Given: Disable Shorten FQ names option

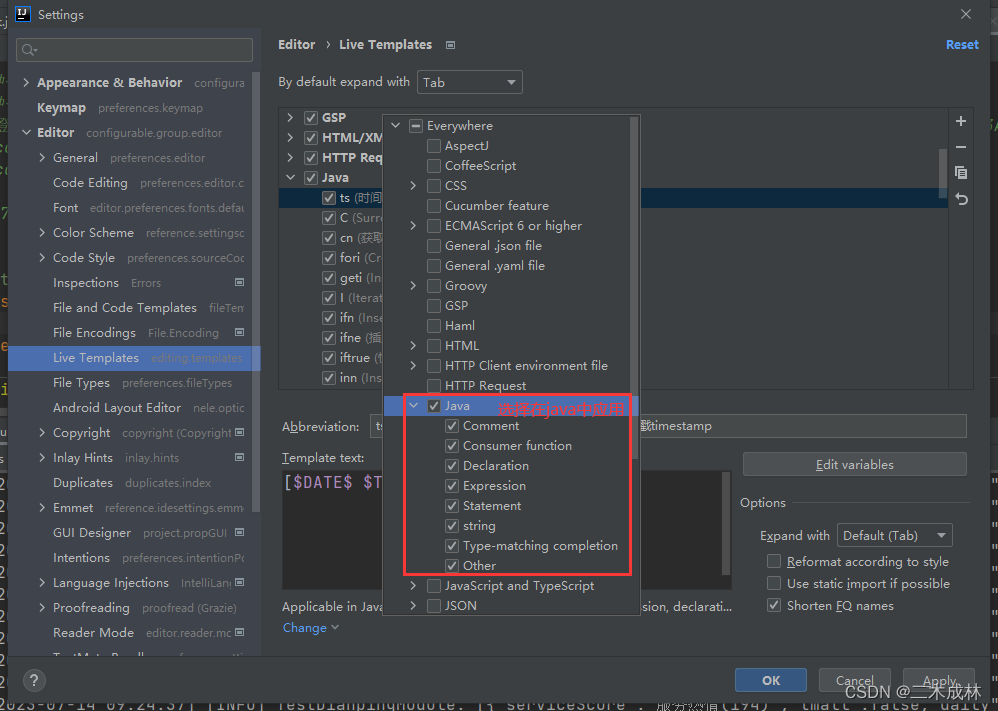Looking at the screenshot, I should (x=774, y=605).
